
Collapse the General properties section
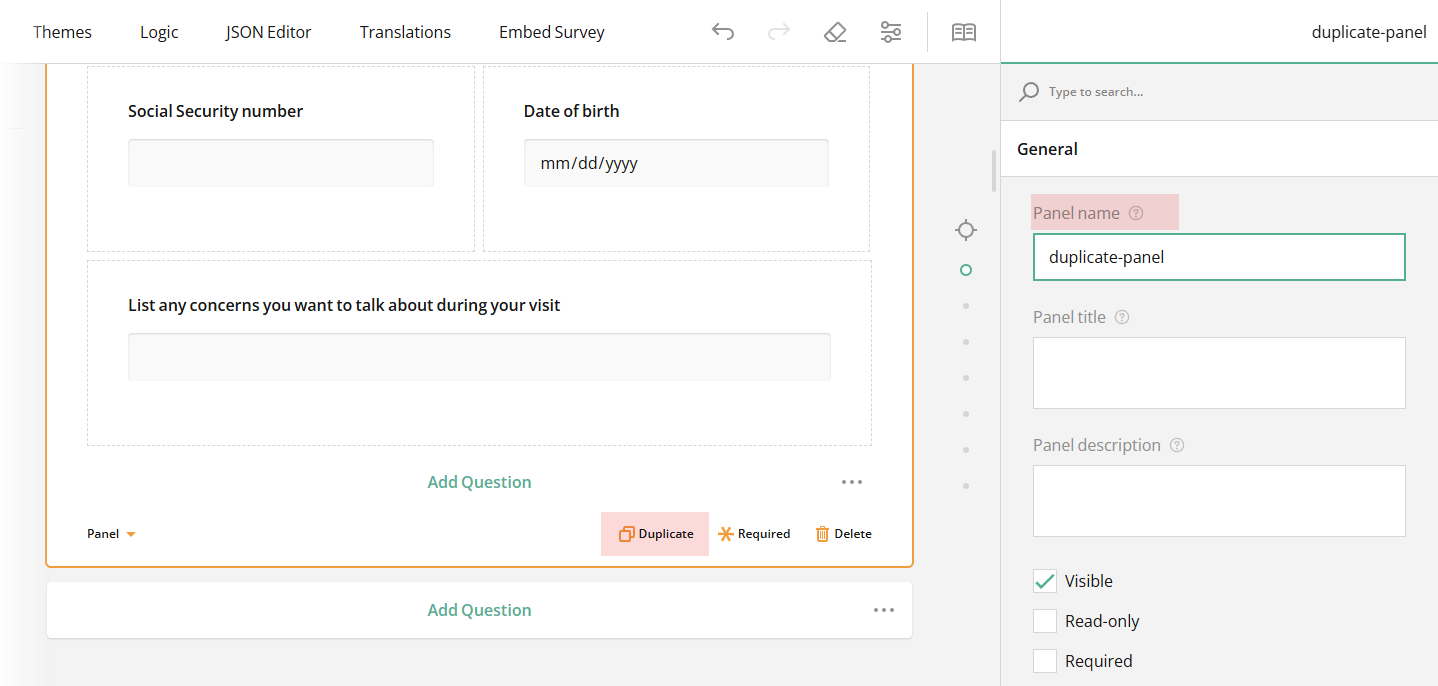[1047, 148]
